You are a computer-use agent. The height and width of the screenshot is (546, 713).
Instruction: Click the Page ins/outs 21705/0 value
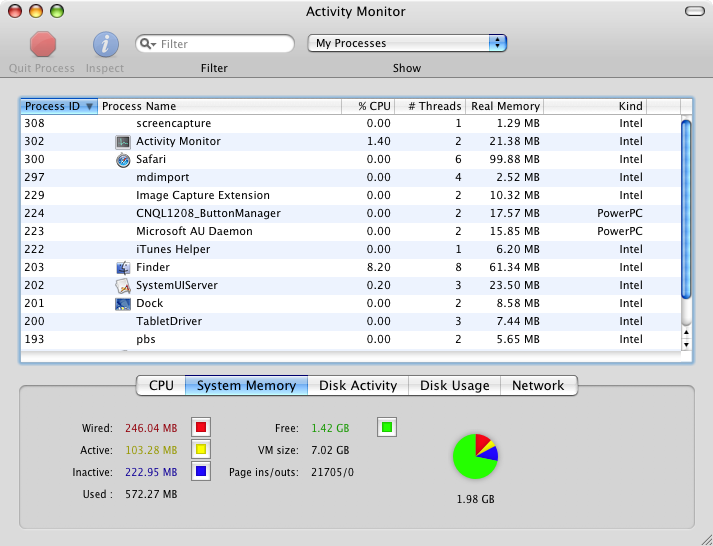332,472
